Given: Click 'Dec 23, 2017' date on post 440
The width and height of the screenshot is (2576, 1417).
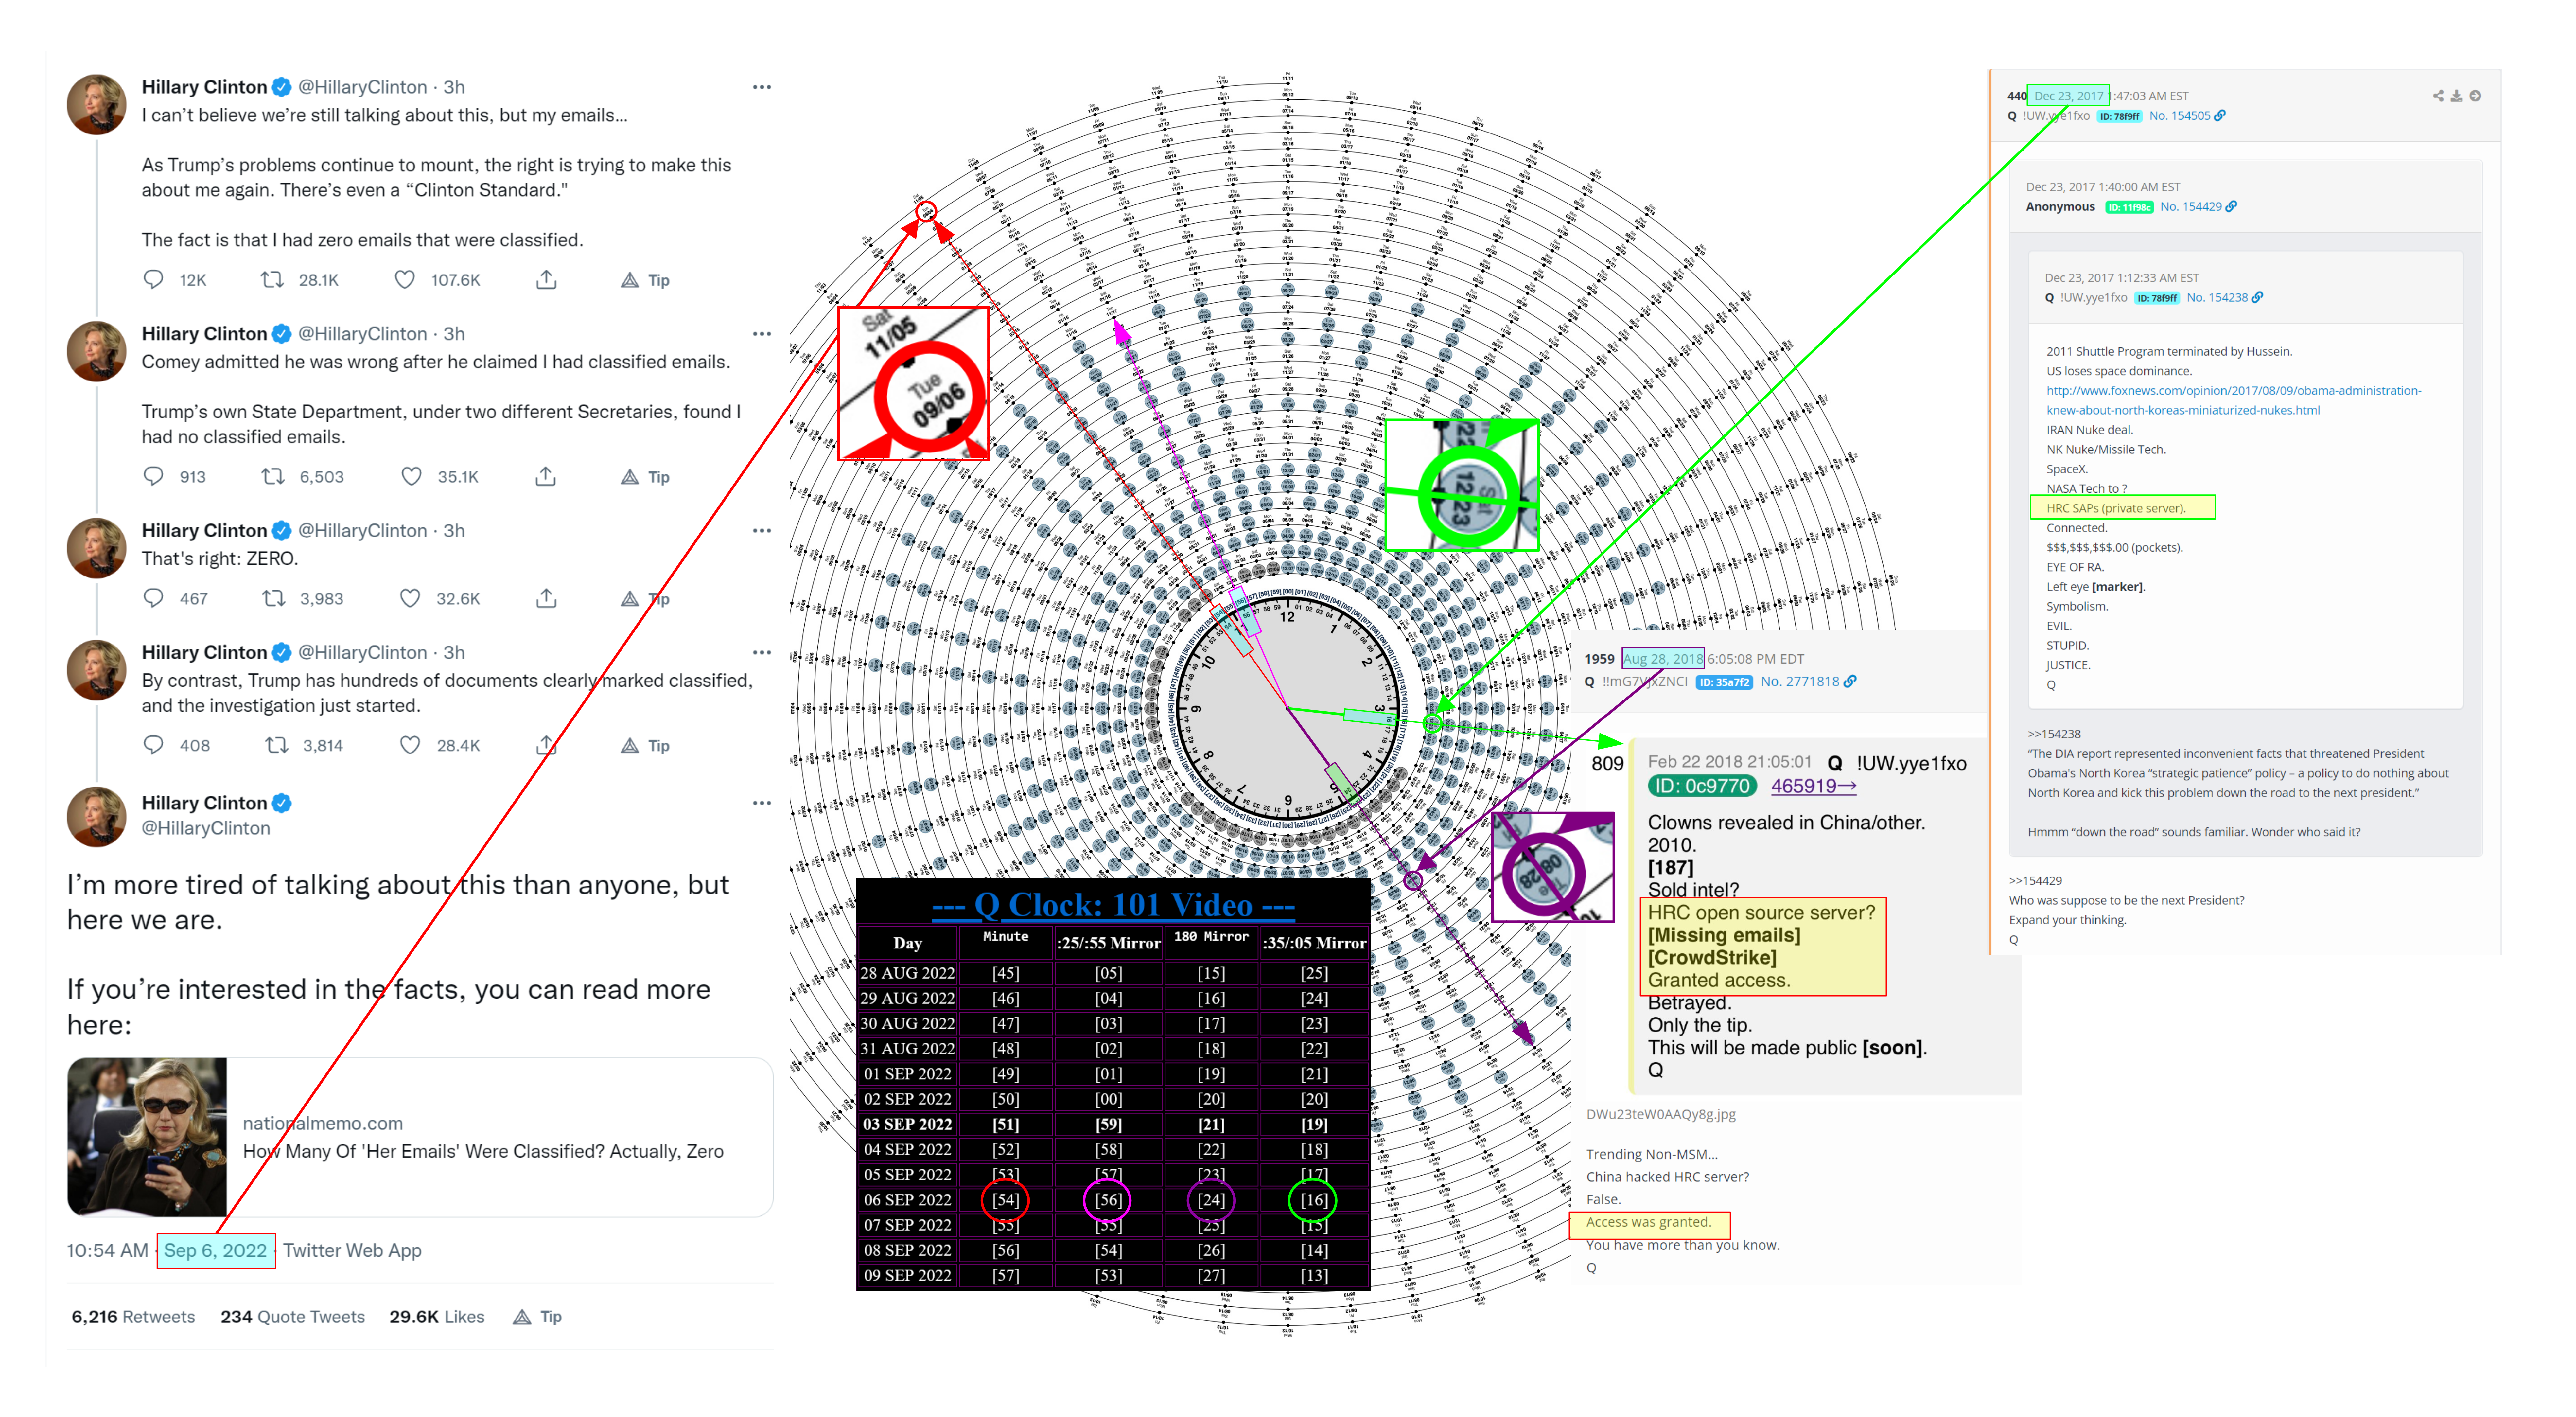Looking at the screenshot, I should pos(2069,96).
